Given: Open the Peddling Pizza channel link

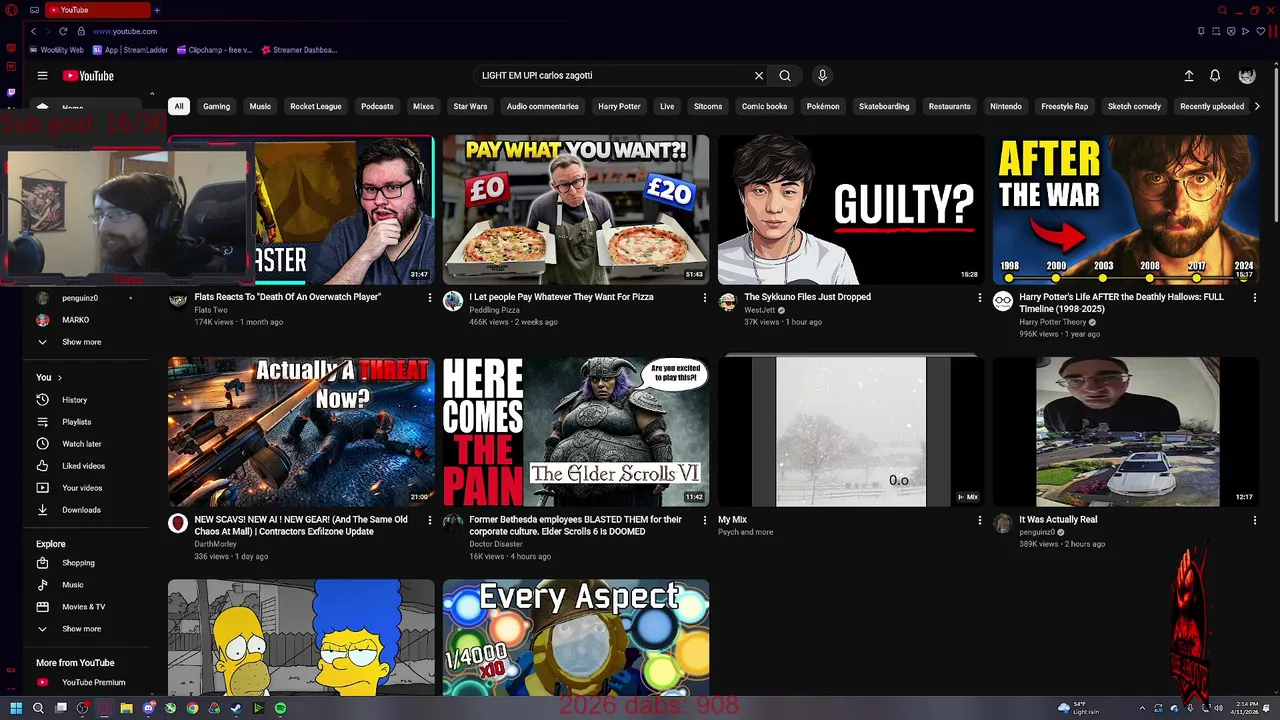Looking at the screenshot, I should (x=494, y=310).
